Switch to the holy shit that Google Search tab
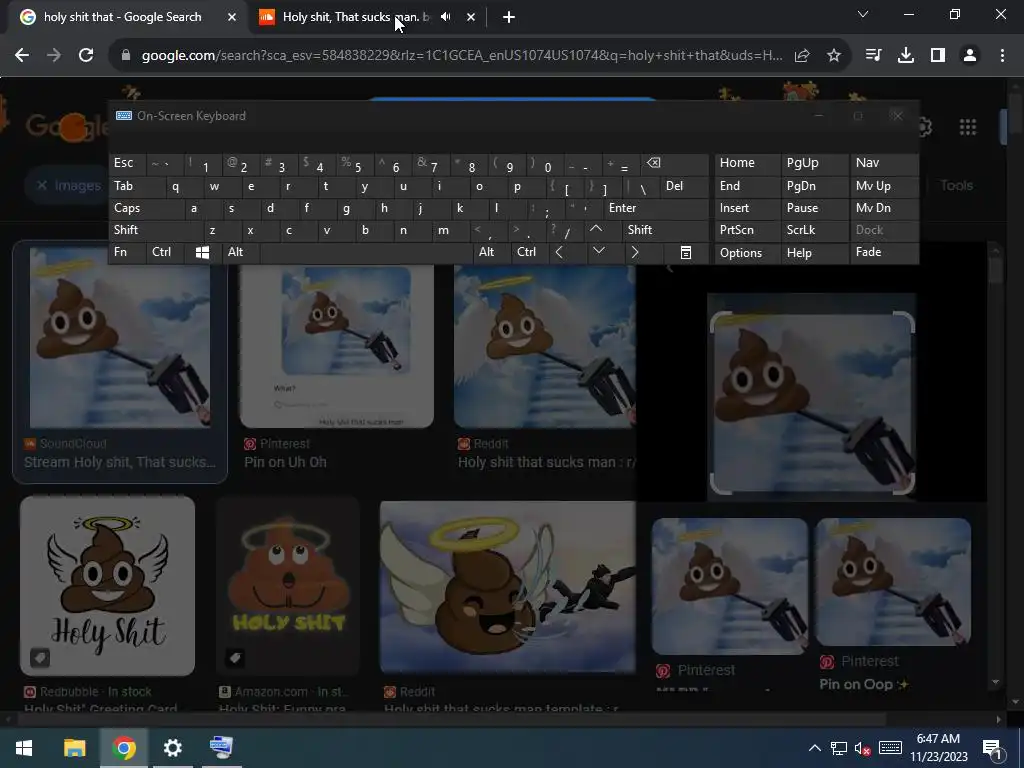Screen dimensions: 1024x768 click(124, 18)
